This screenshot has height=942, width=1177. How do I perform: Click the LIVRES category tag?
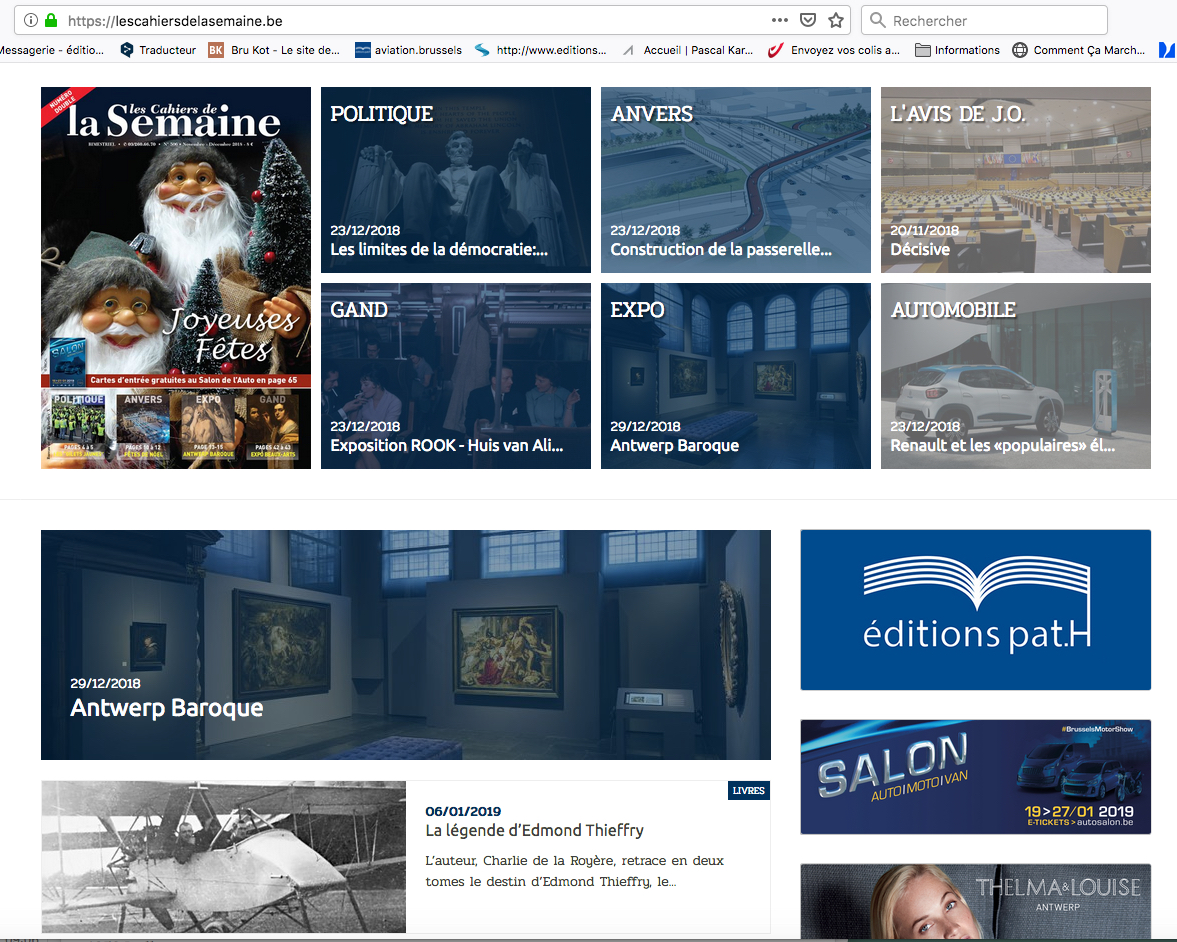point(748,791)
